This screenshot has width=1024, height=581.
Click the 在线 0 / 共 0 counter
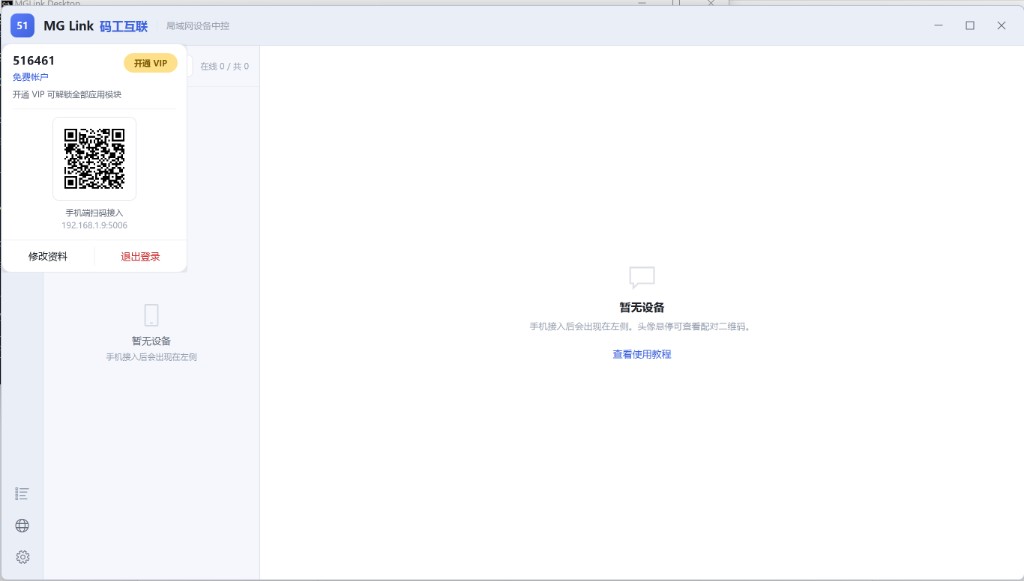(225, 67)
